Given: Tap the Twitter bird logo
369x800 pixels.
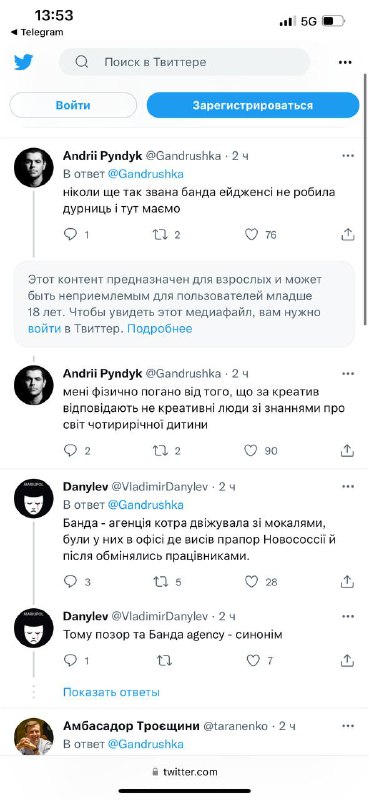Looking at the screenshot, I should click(x=23, y=62).
